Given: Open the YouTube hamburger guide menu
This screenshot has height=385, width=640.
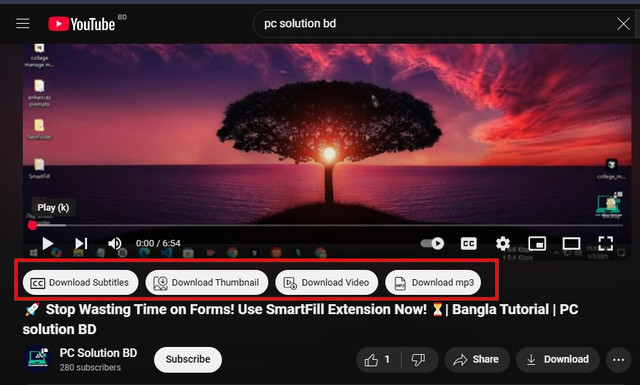Looking at the screenshot, I should pyautogui.click(x=23, y=24).
